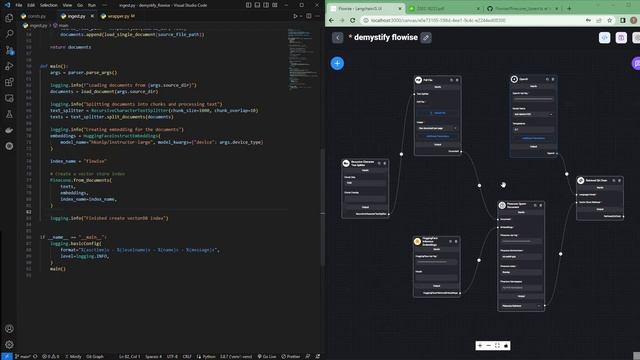Select the Python interpreter in the status bar
The image size is (640, 360).
point(236,356)
